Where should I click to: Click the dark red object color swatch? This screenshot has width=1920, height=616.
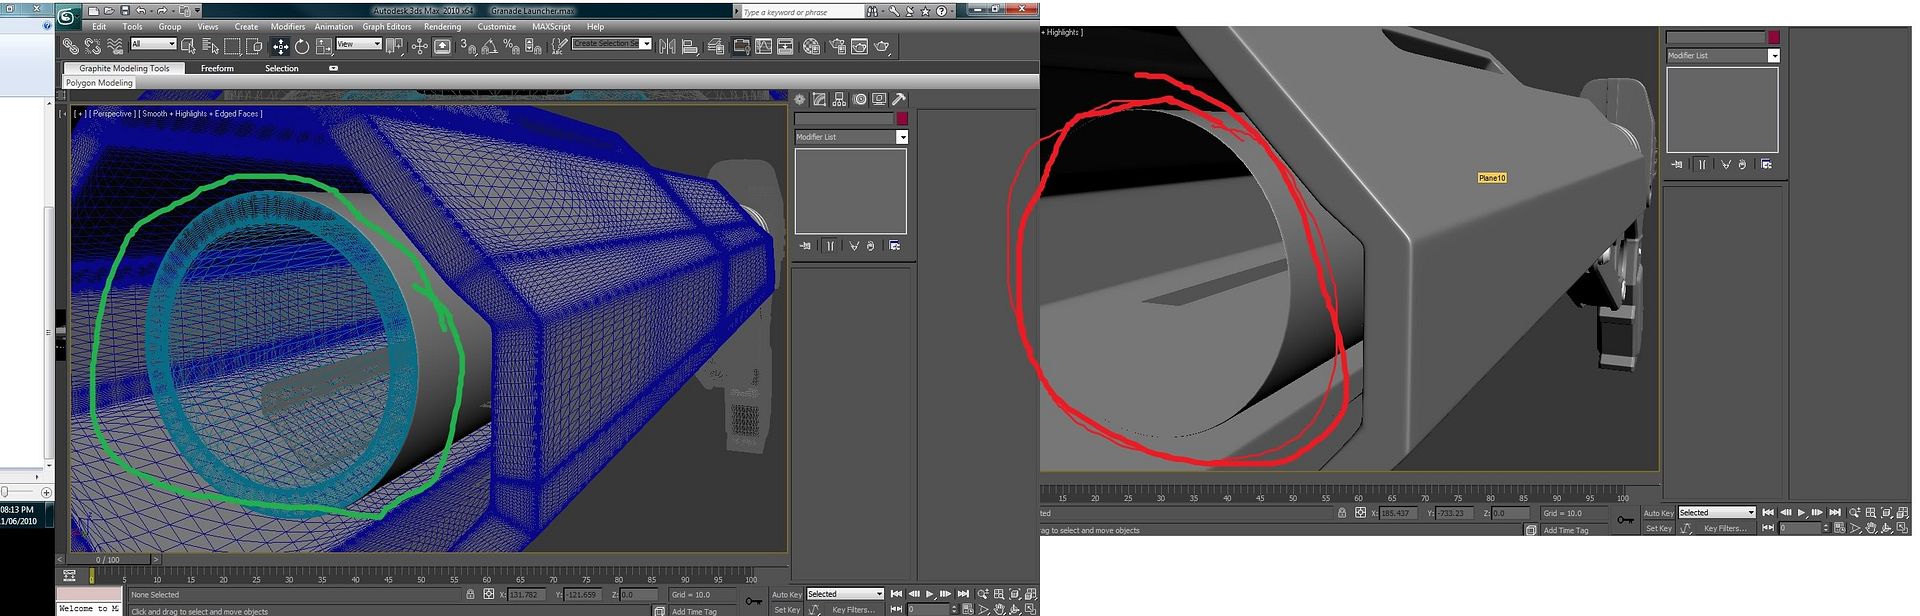click(902, 118)
